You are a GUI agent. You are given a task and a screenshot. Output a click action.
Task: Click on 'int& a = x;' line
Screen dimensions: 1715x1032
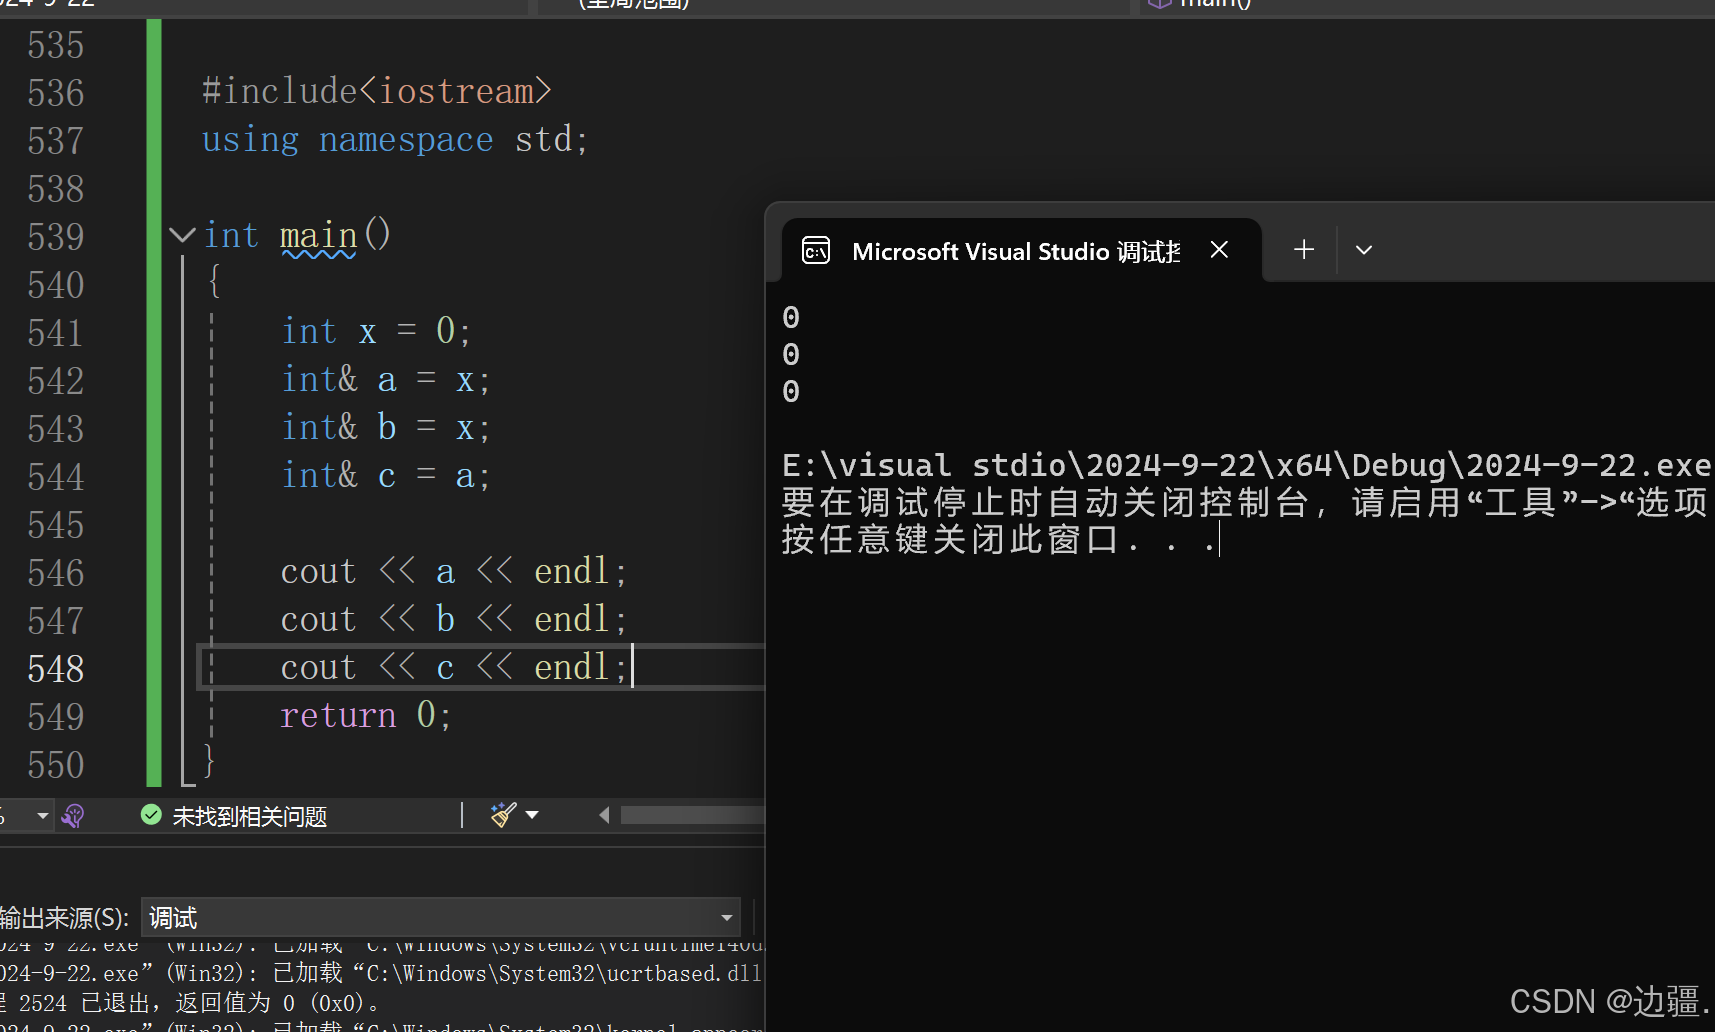[x=386, y=379]
